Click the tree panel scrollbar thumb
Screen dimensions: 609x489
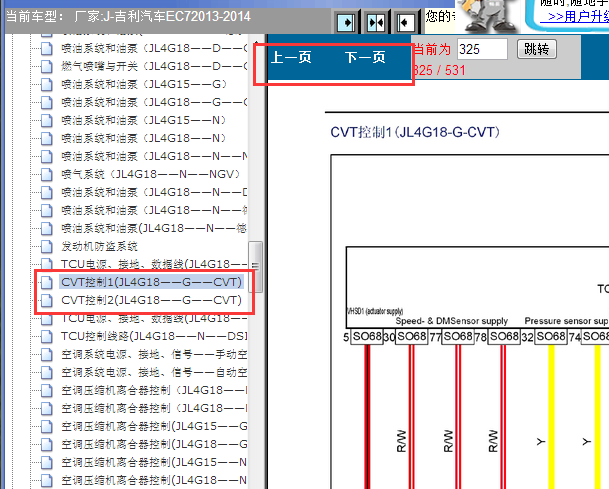[x=255, y=266]
